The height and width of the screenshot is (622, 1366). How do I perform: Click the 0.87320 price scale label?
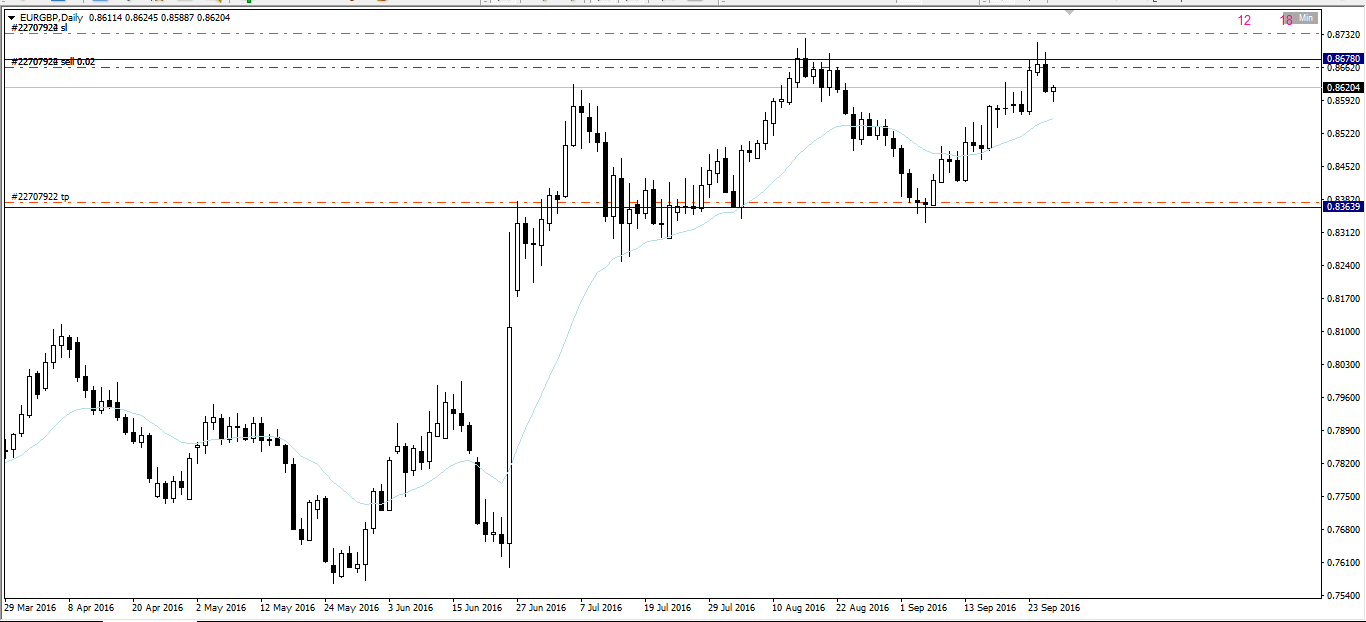[1343, 34]
